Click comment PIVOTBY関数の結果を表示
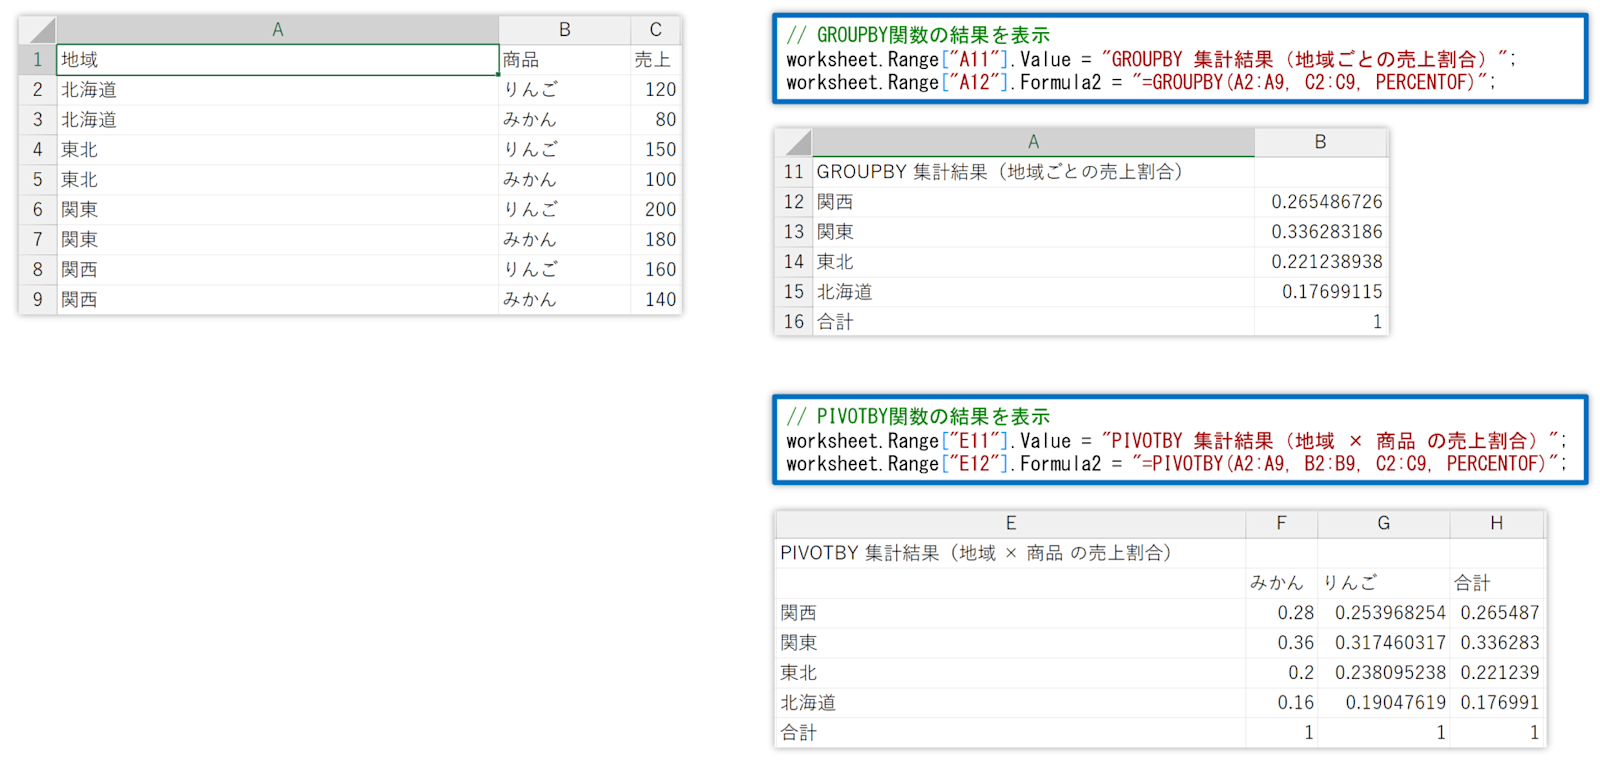1600x770 pixels. [918, 416]
